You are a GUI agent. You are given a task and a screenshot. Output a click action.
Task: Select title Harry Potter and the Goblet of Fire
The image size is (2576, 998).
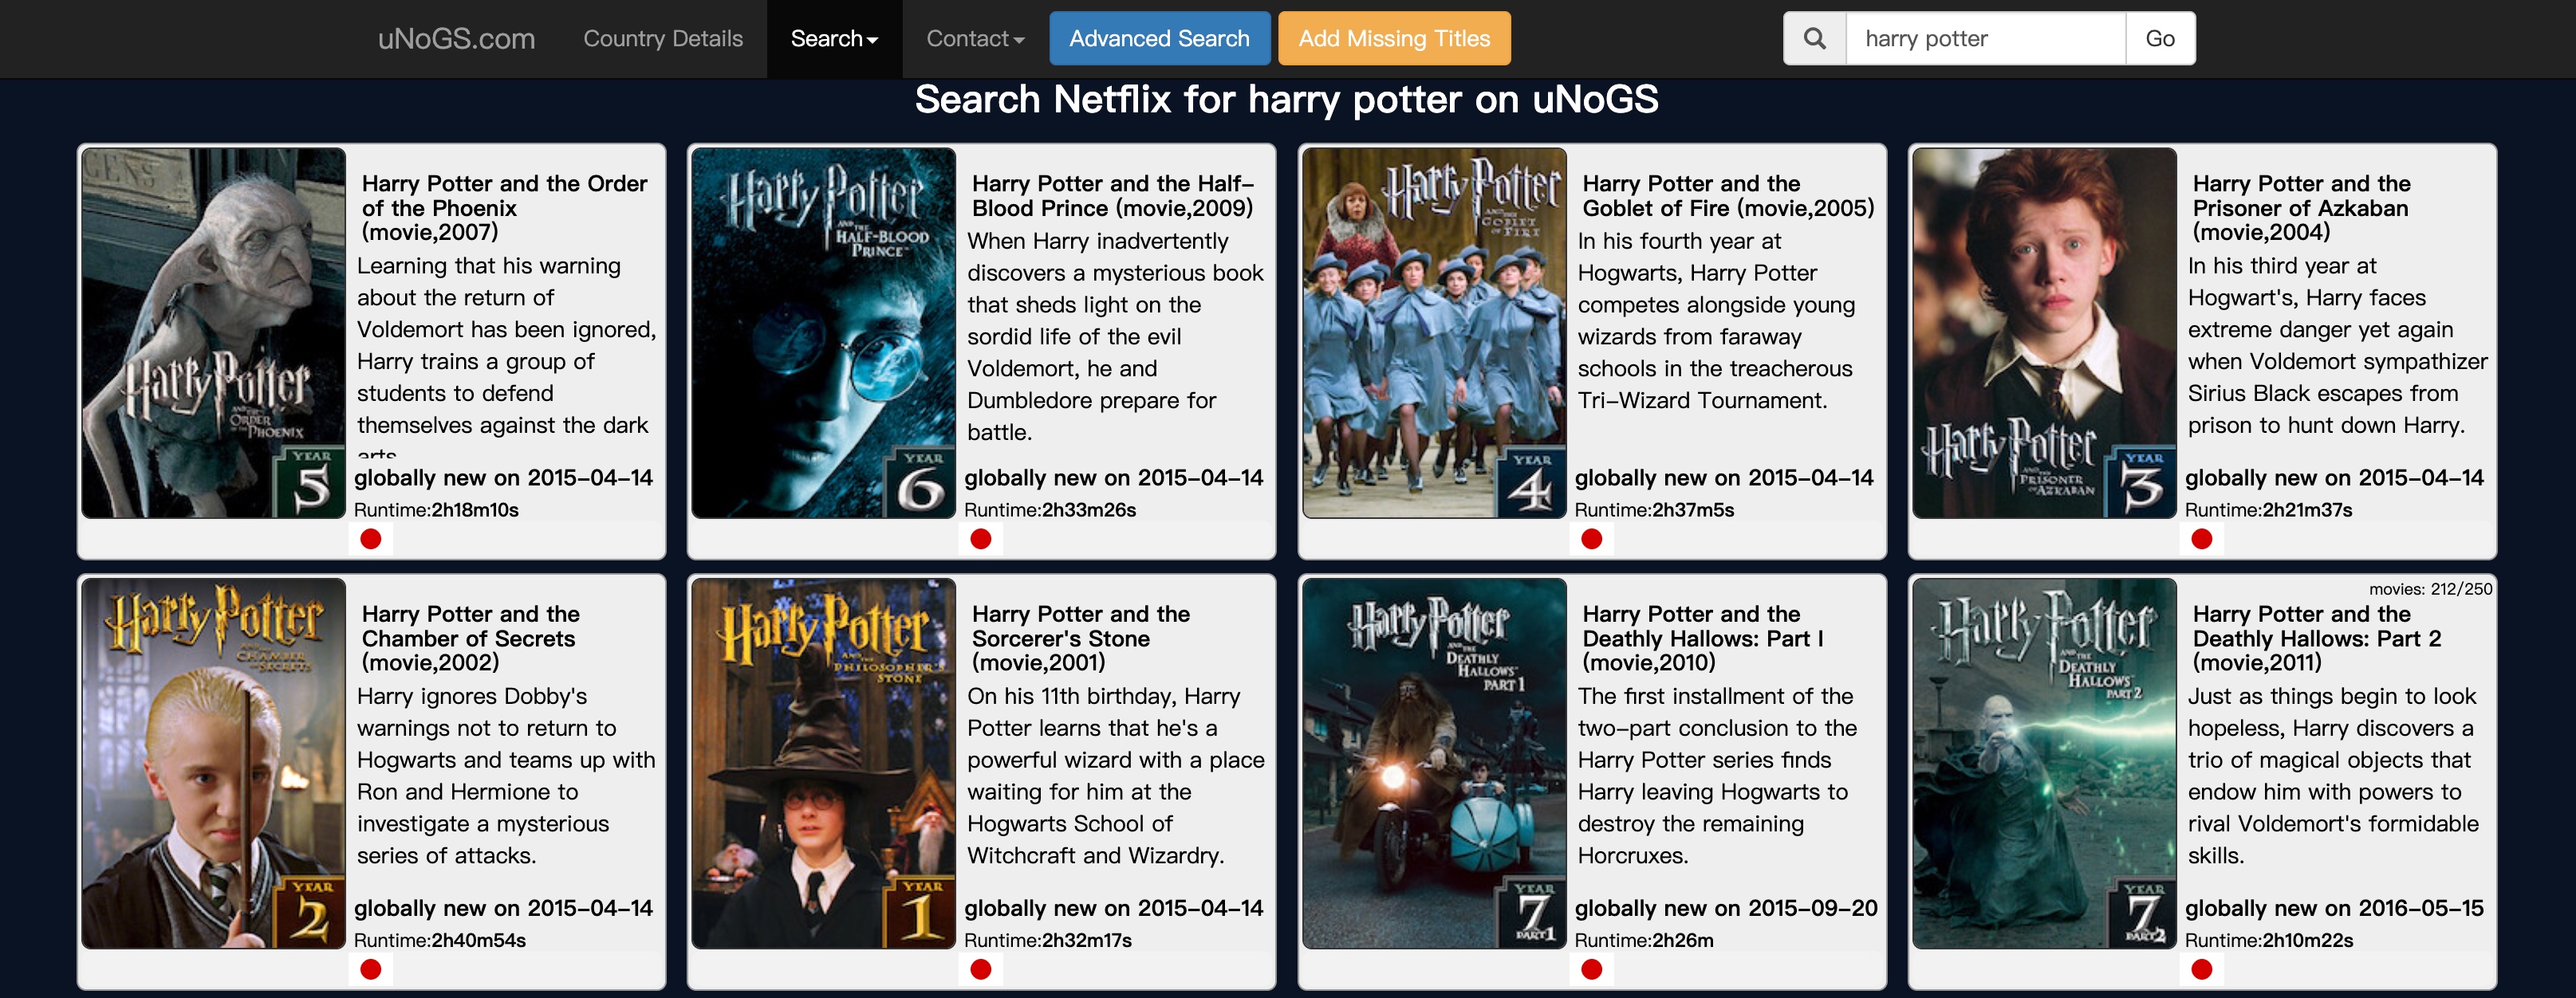(1728, 196)
